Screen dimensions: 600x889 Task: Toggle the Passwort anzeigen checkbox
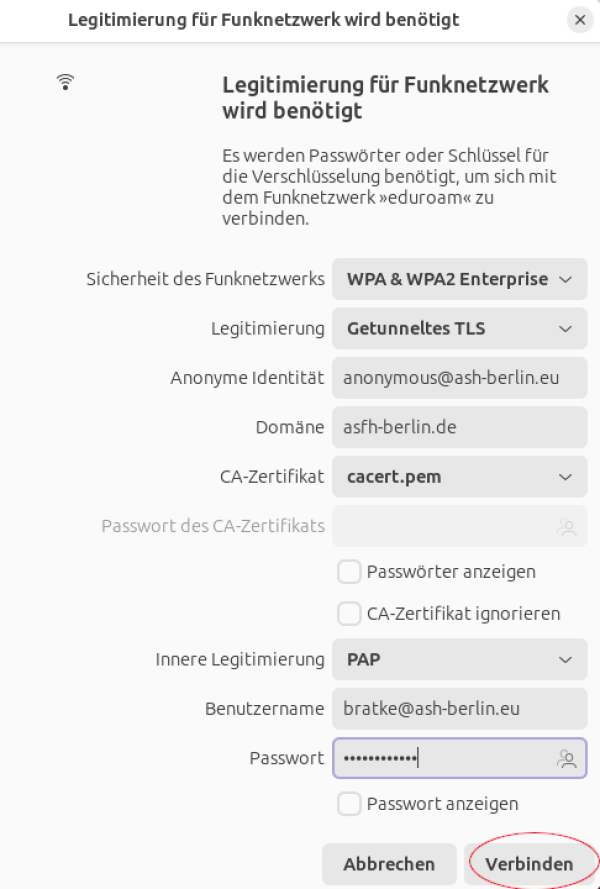point(349,803)
